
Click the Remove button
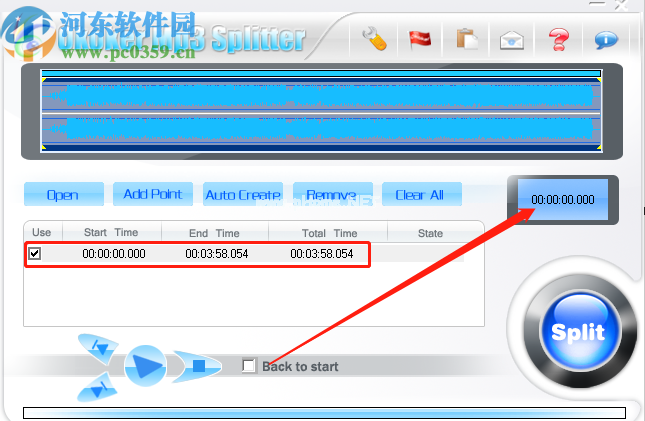[333, 194]
